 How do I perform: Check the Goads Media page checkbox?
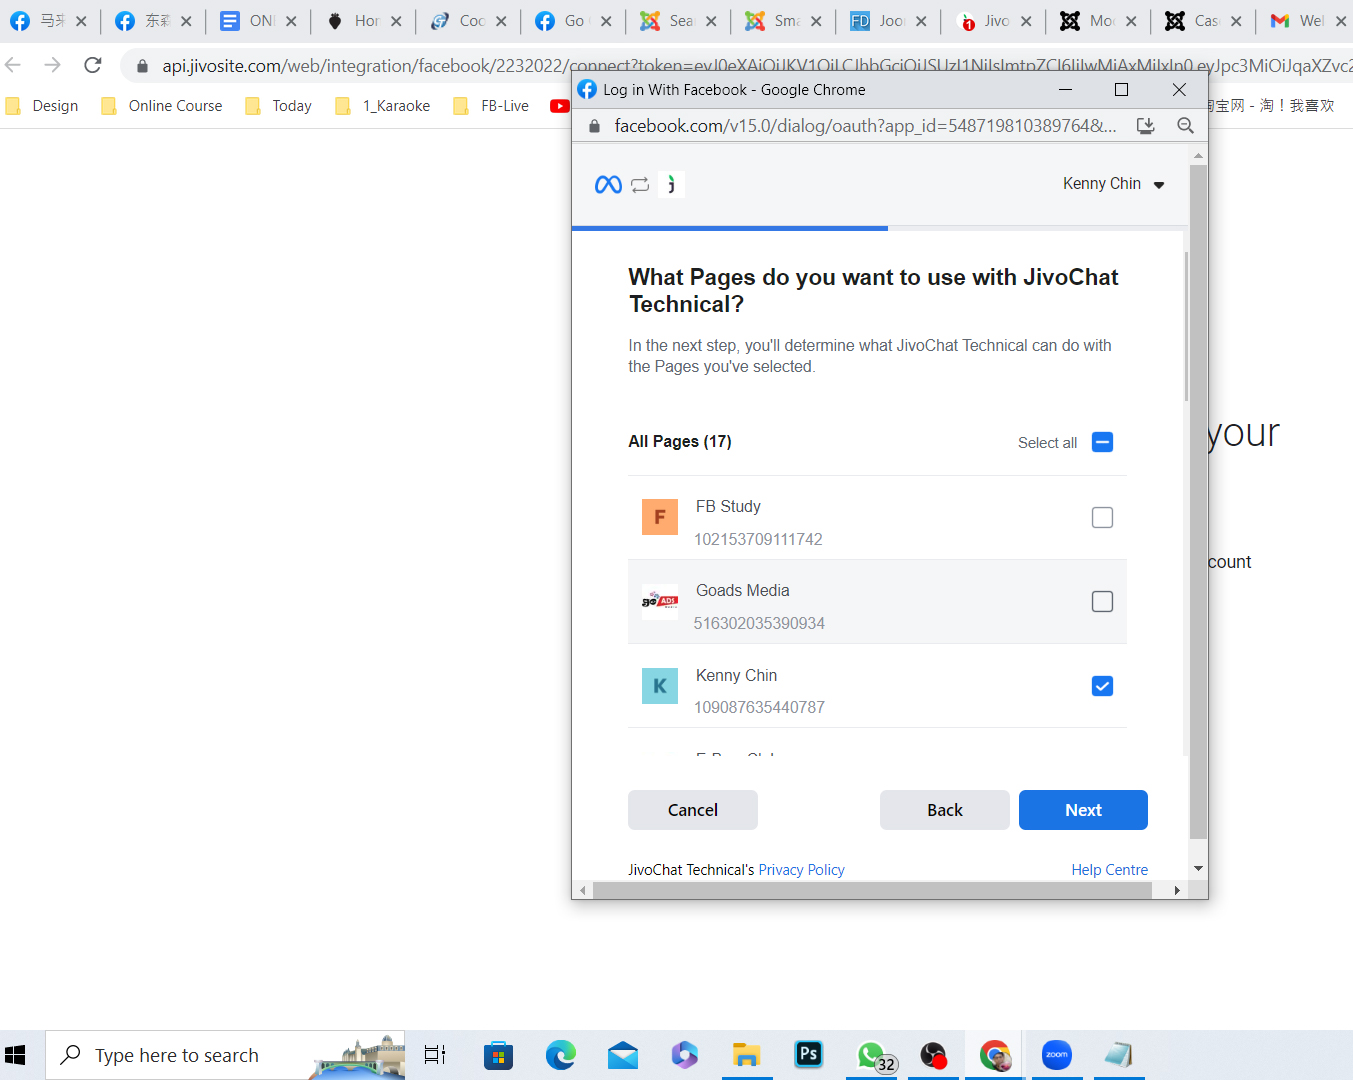[x=1102, y=601]
